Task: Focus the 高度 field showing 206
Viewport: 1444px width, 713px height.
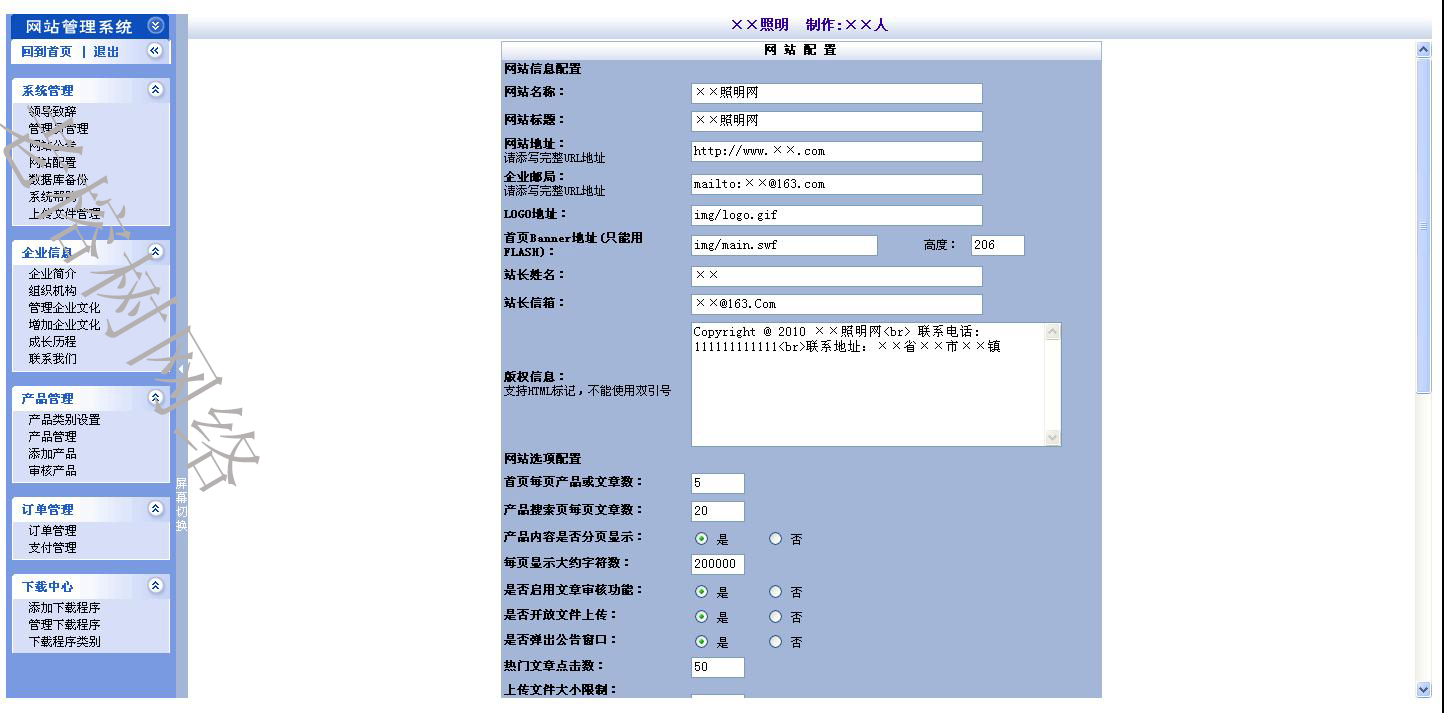Action: click(998, 245)
